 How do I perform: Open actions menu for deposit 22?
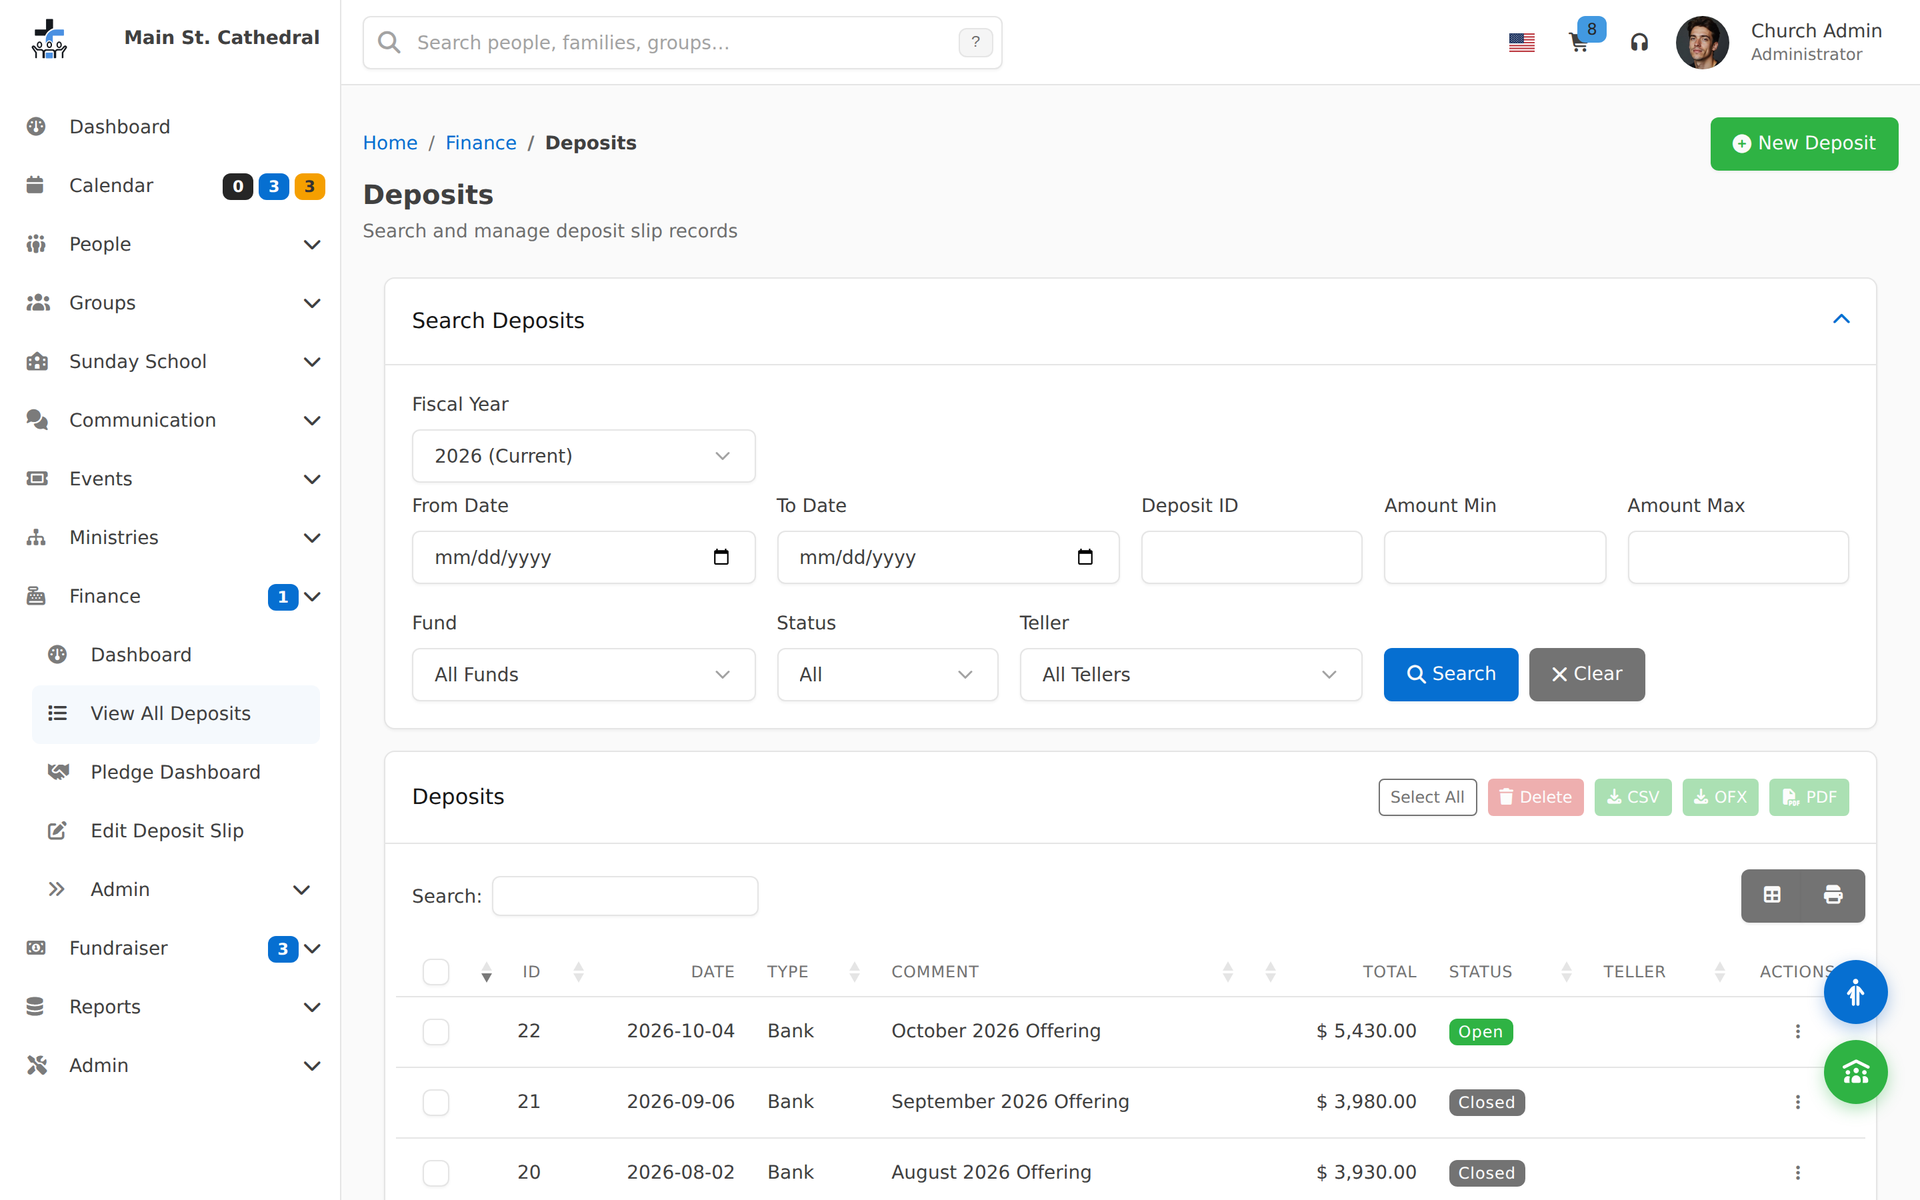(1797, 1031)
